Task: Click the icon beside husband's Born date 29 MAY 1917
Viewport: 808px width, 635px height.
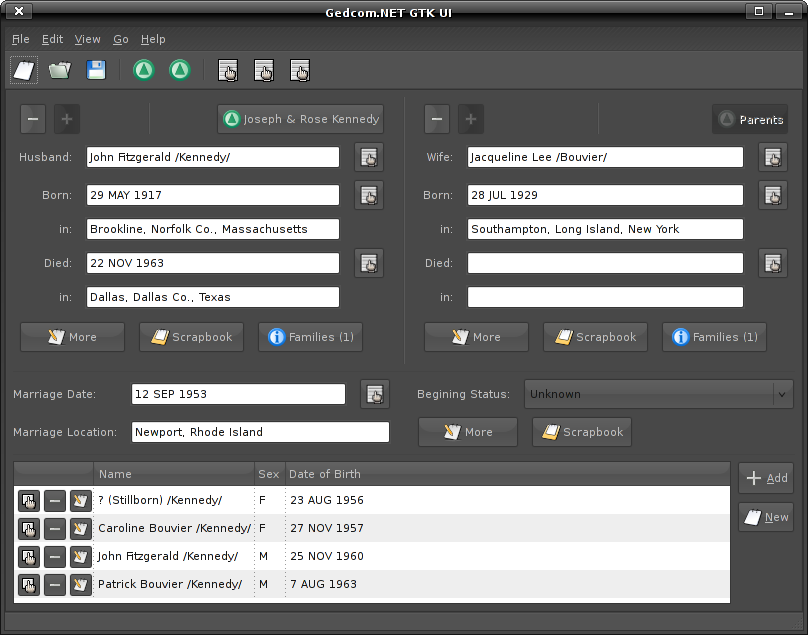Action: [x=369, y=195]
